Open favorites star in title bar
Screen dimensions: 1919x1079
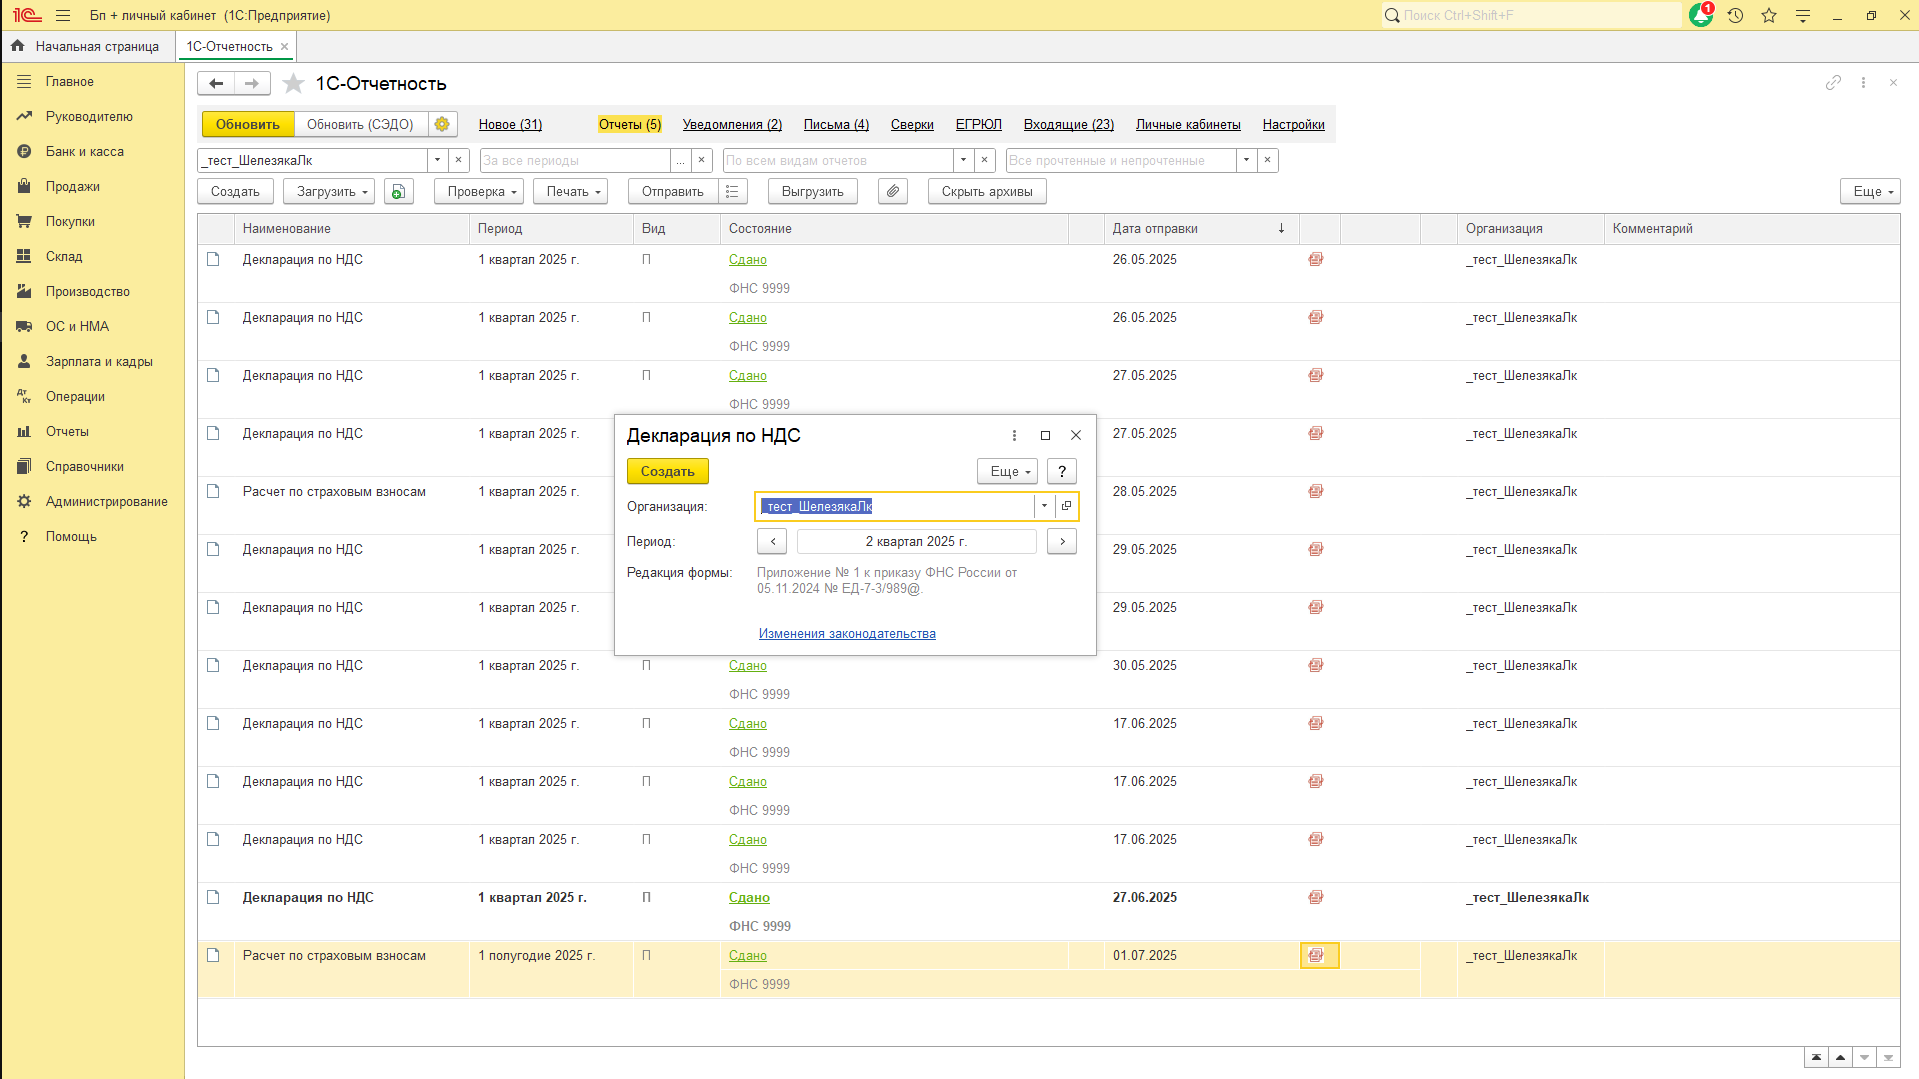[x=1769, y=15]
